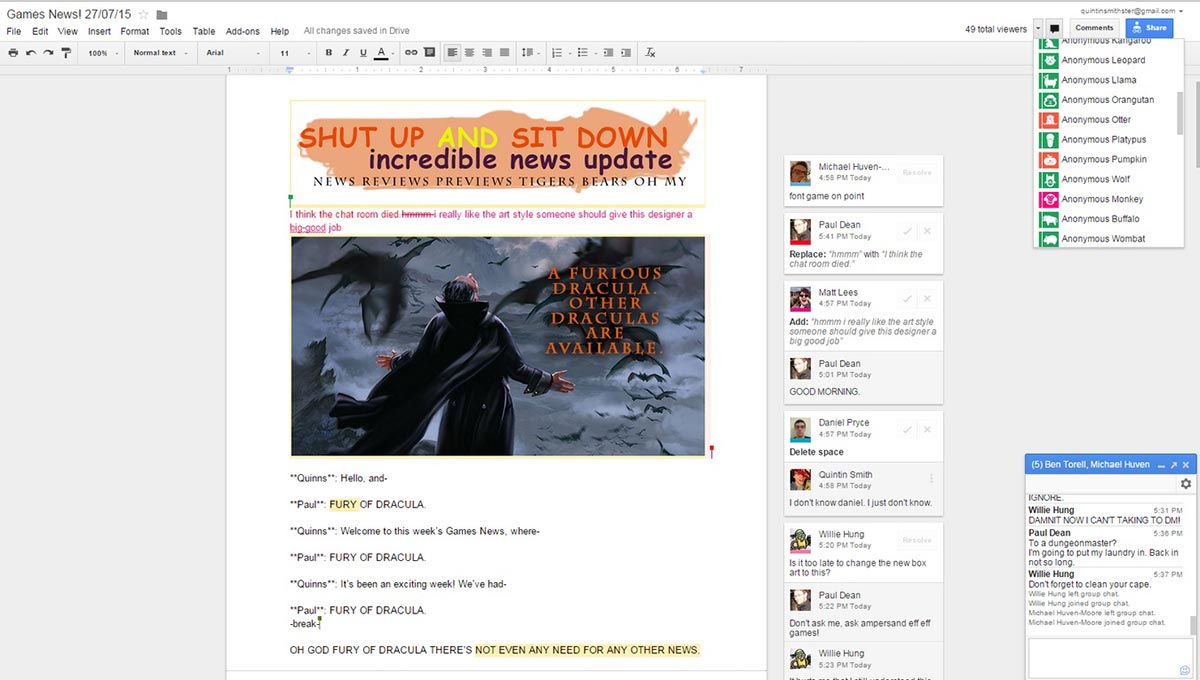Open the Tools menu
1200x680 pixels.
171,32
